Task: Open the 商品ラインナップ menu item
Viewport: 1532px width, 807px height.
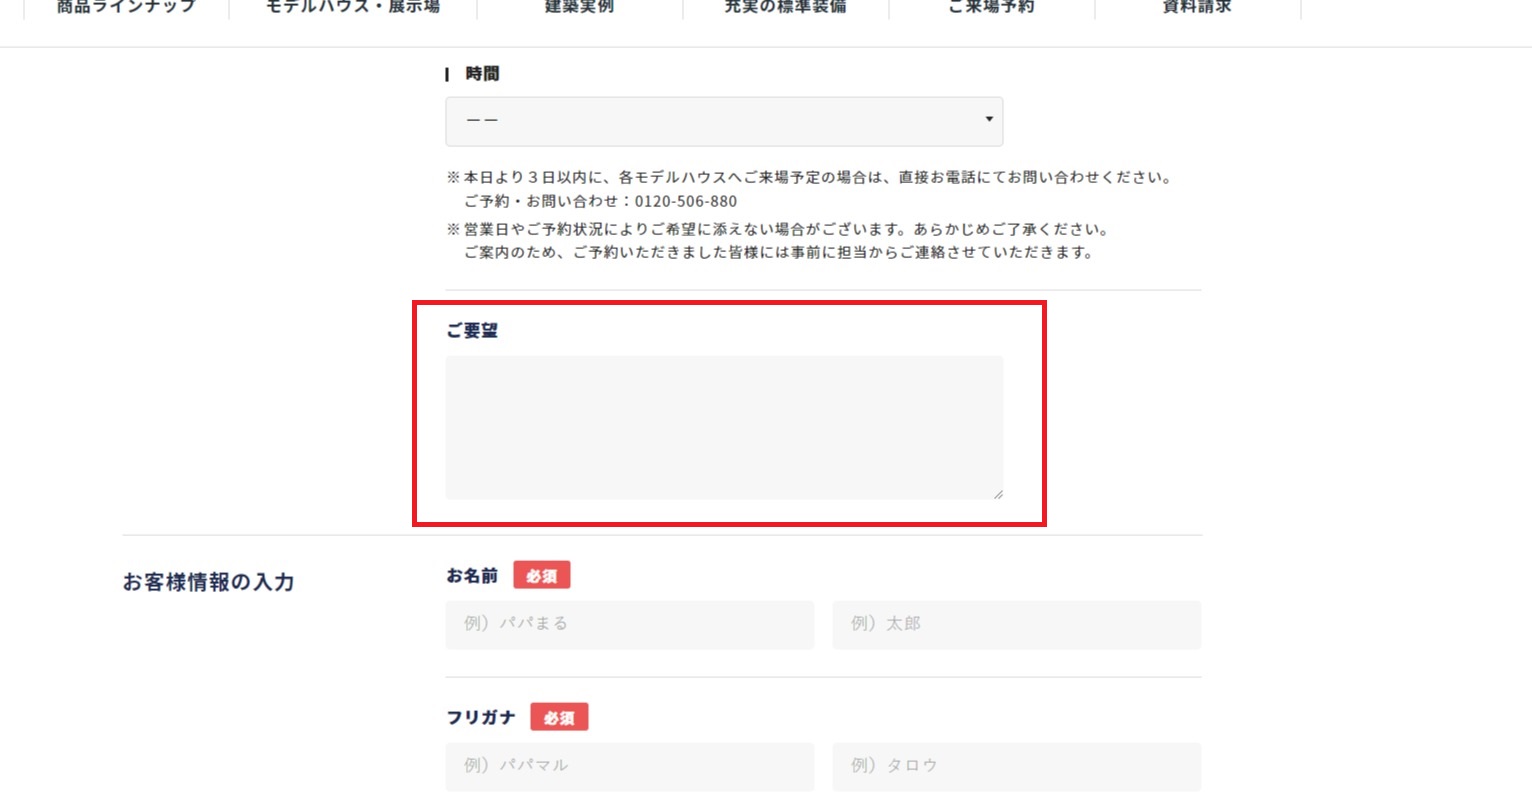Action: (126, 8)
